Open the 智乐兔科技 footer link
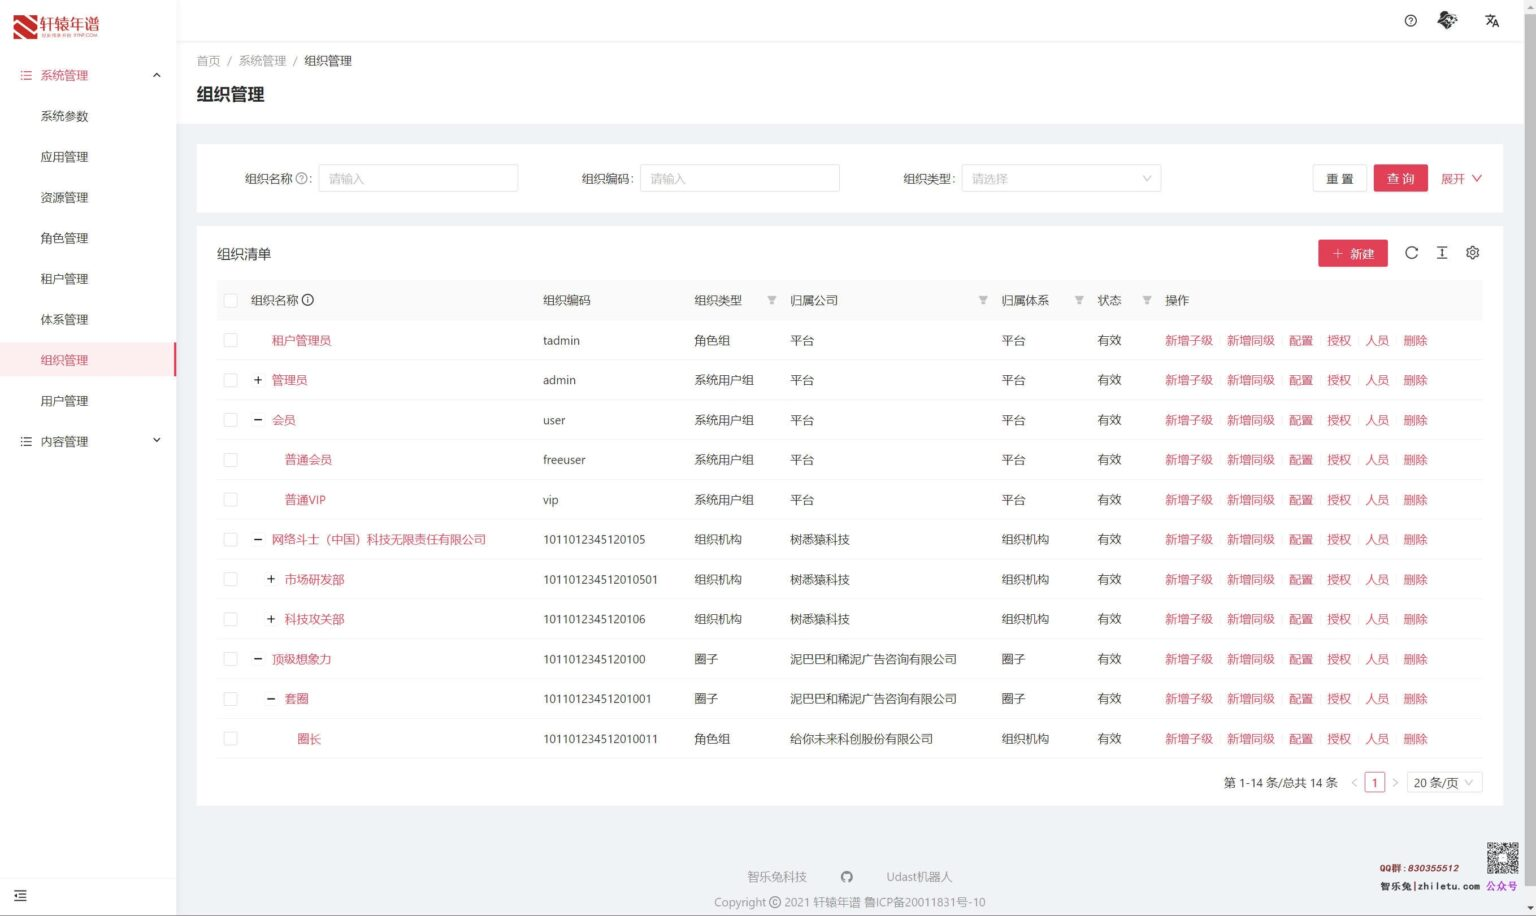The height and width of the screenshot is (916, 1536). coord(777,877)
